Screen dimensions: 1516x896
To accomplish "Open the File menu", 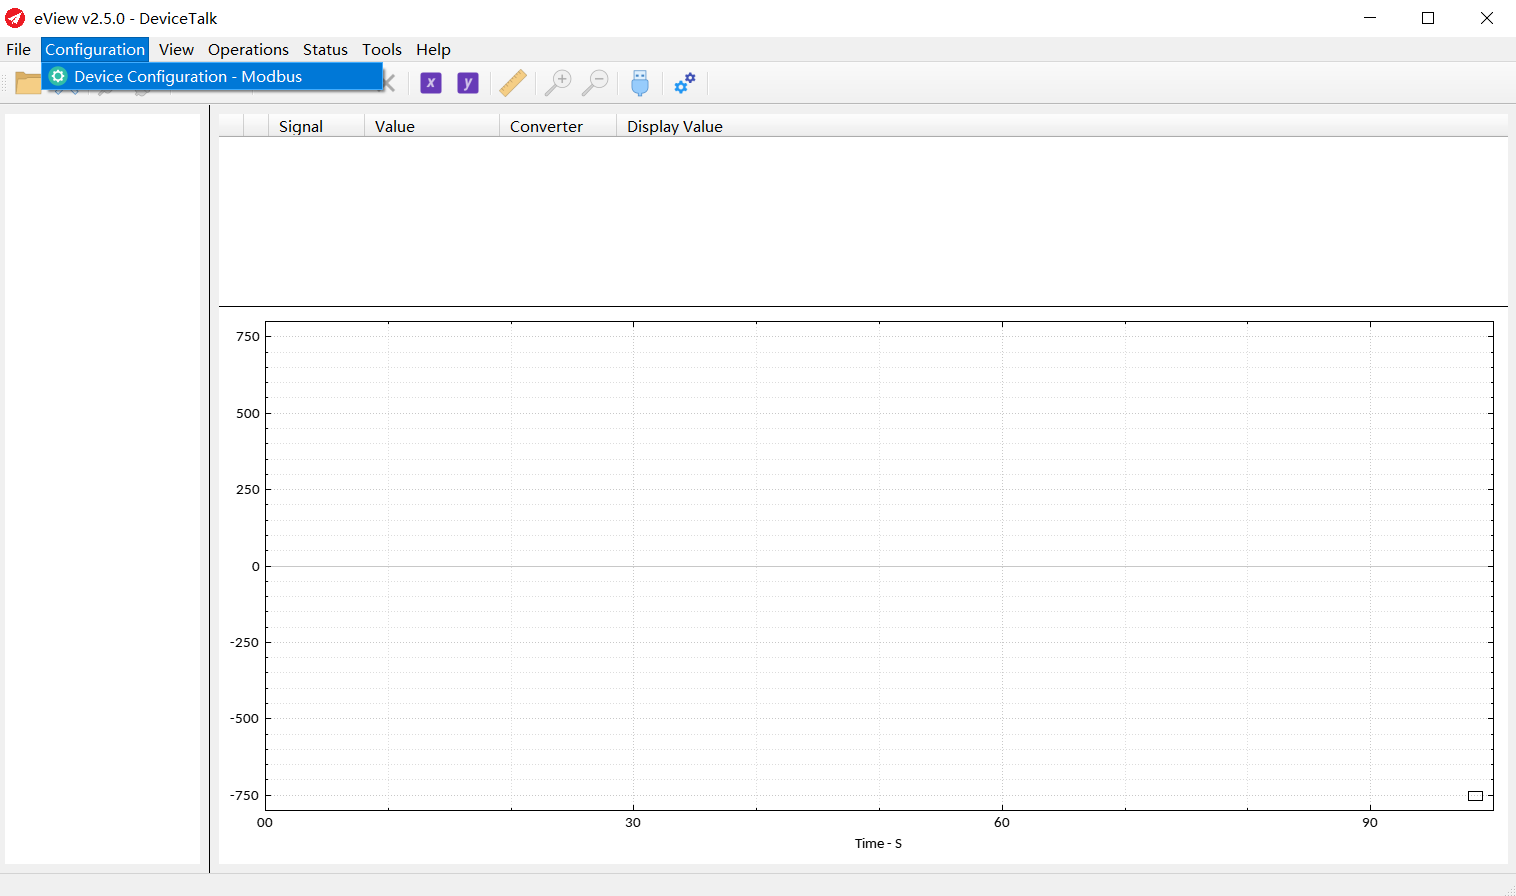I will tap(19, 49).
